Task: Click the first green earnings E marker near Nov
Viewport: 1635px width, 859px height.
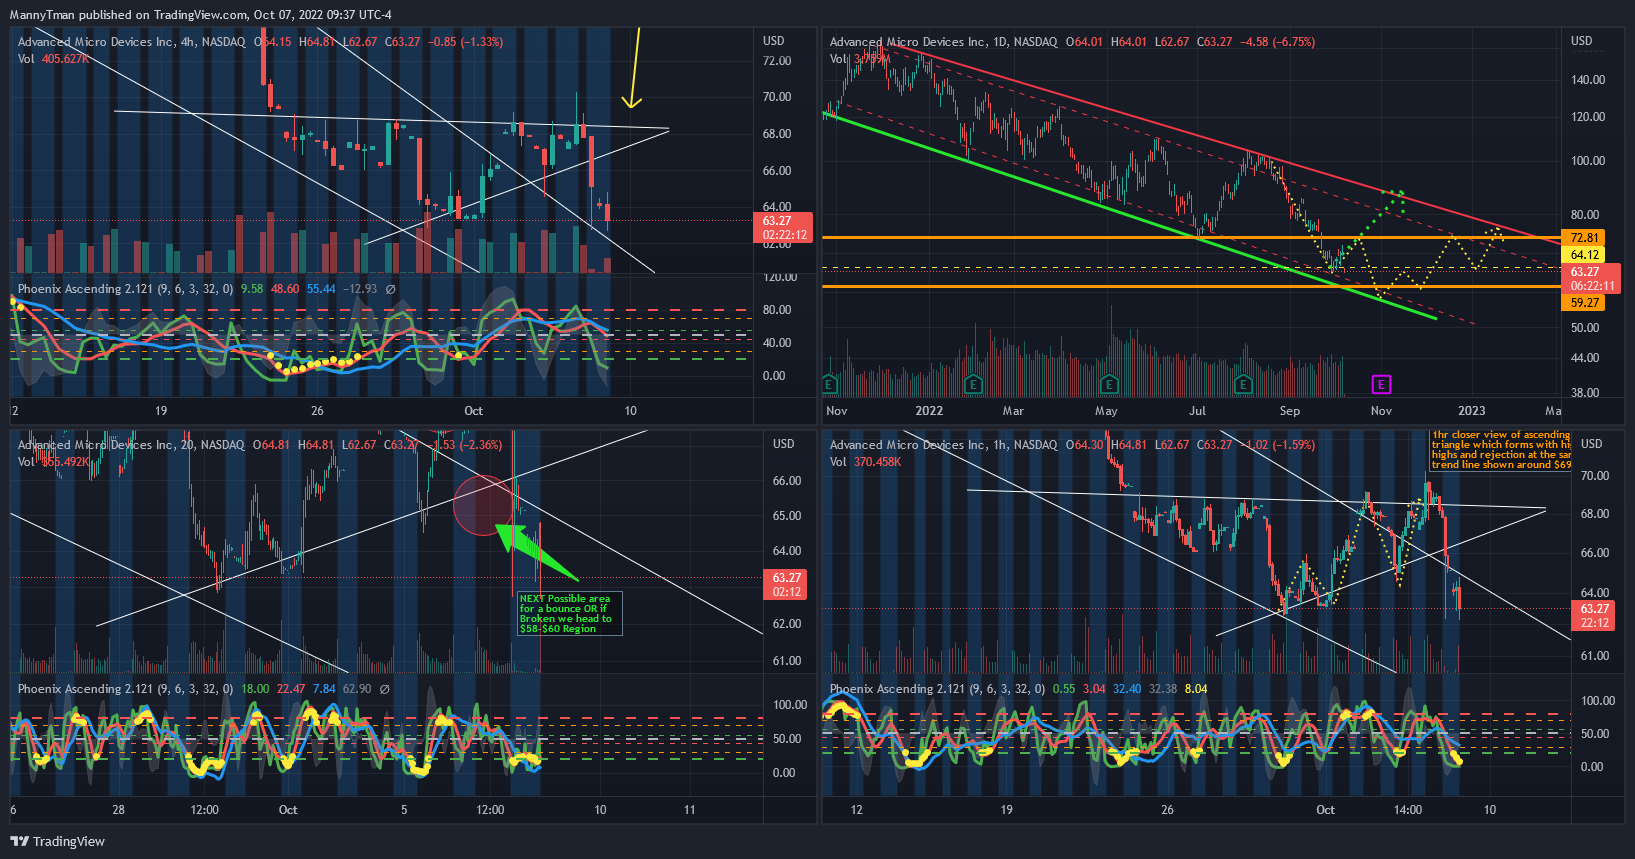Action: (829, 384)
